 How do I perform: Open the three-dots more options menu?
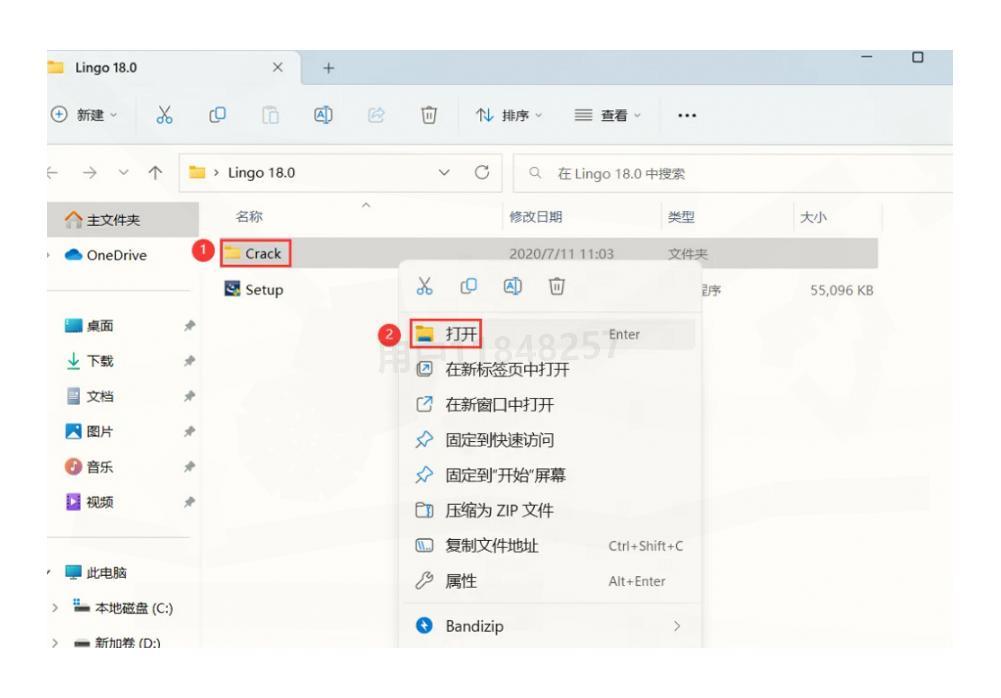pyautogui.click(x=687, y=116)
